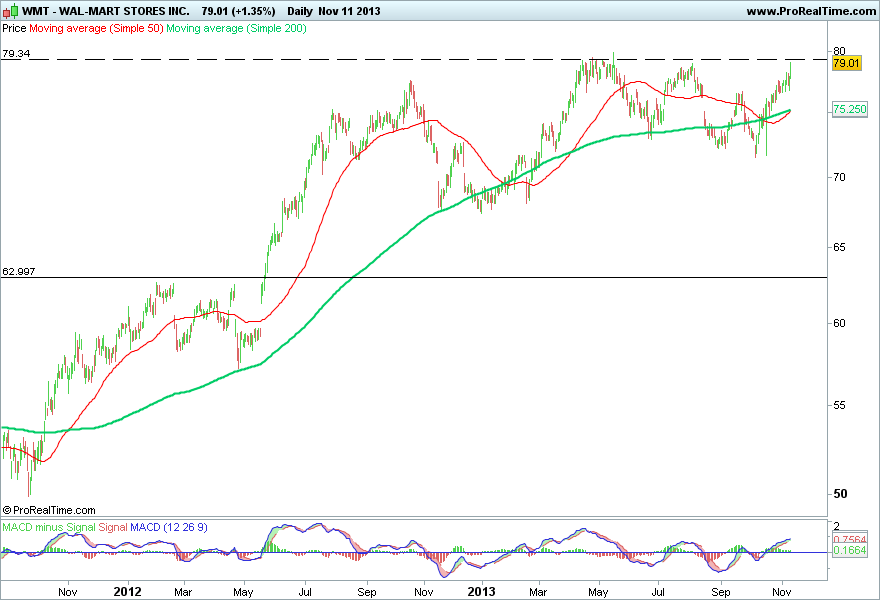Select the red Signal legend label
The image size is (880, 600).
pyautogui.click(x=113, y=527)
